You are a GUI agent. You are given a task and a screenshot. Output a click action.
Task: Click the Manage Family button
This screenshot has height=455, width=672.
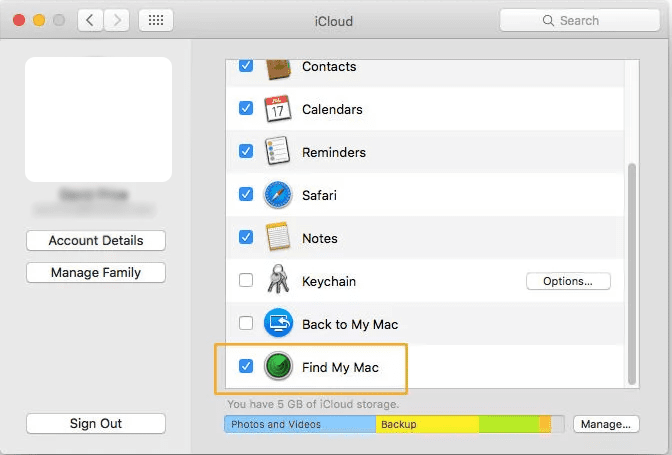[x=96, y=273]
